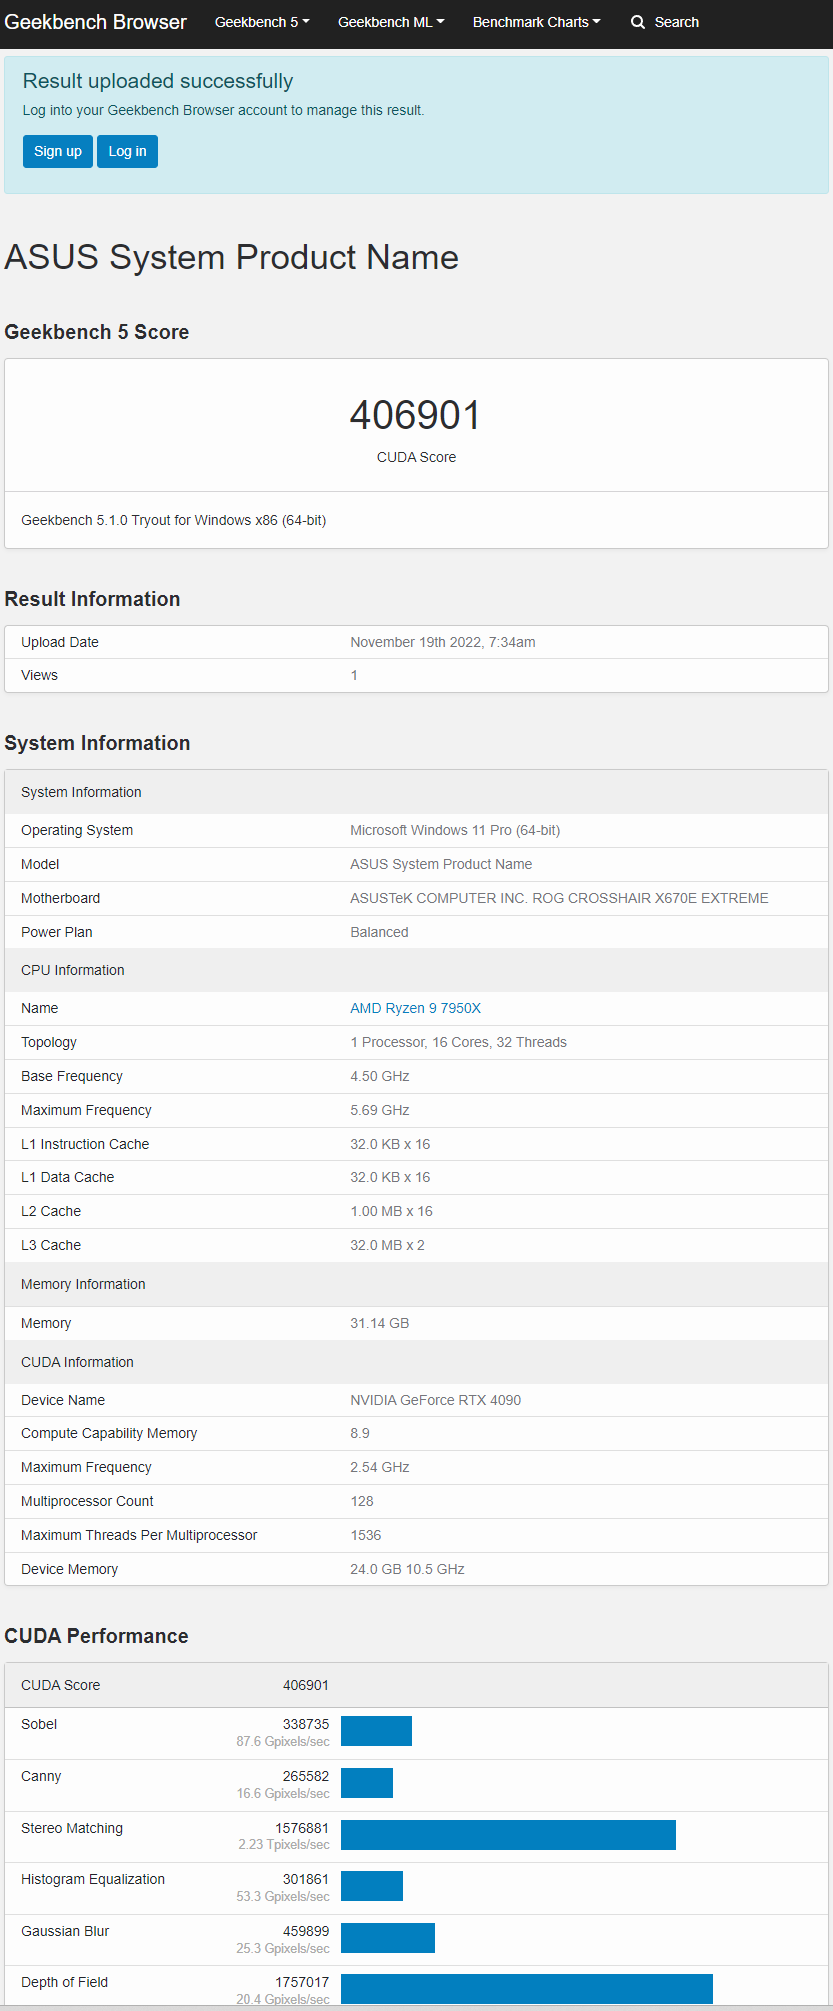This screenshot has height=2011, width=833.
Task: Click the Maximum Frequency value '5.69 GHz'
Action: 380,1110
